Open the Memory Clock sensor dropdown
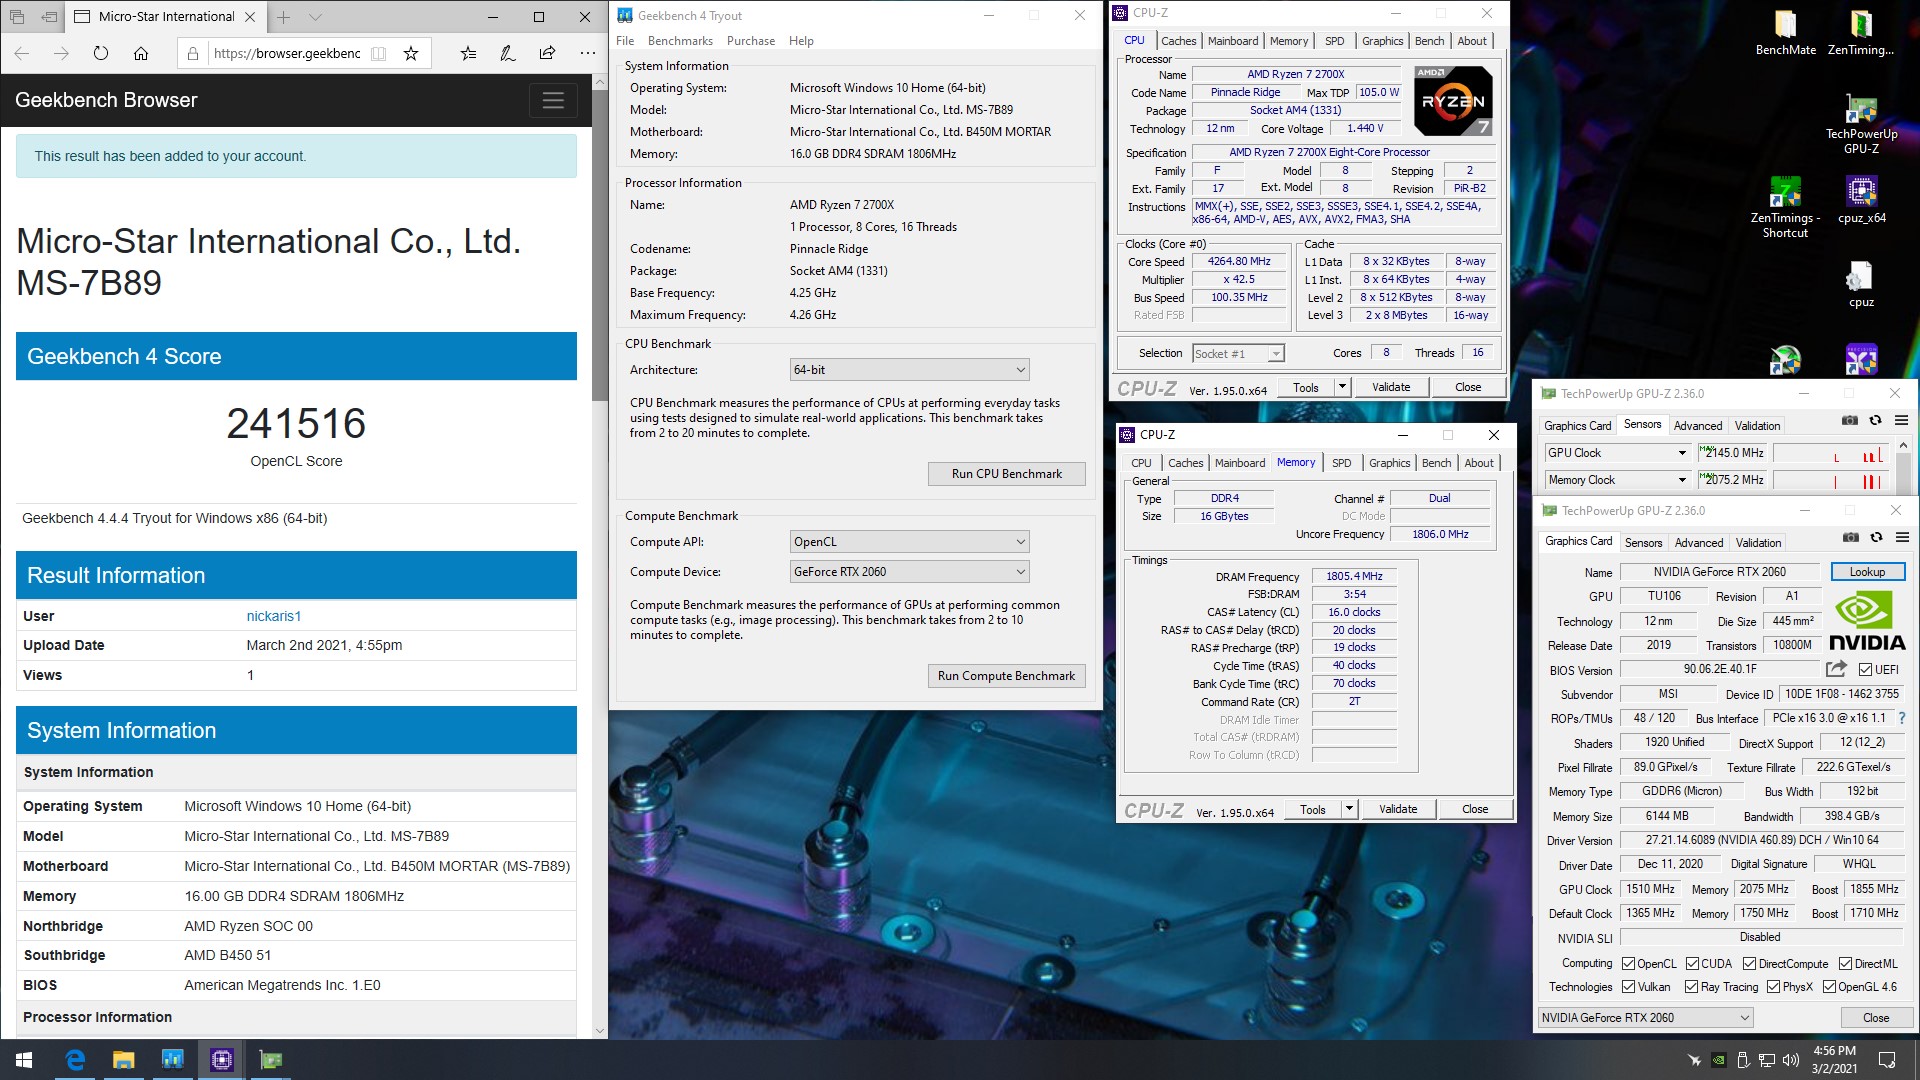1920x1080 pixels. pyautogui.click(x=1617, y=480)
